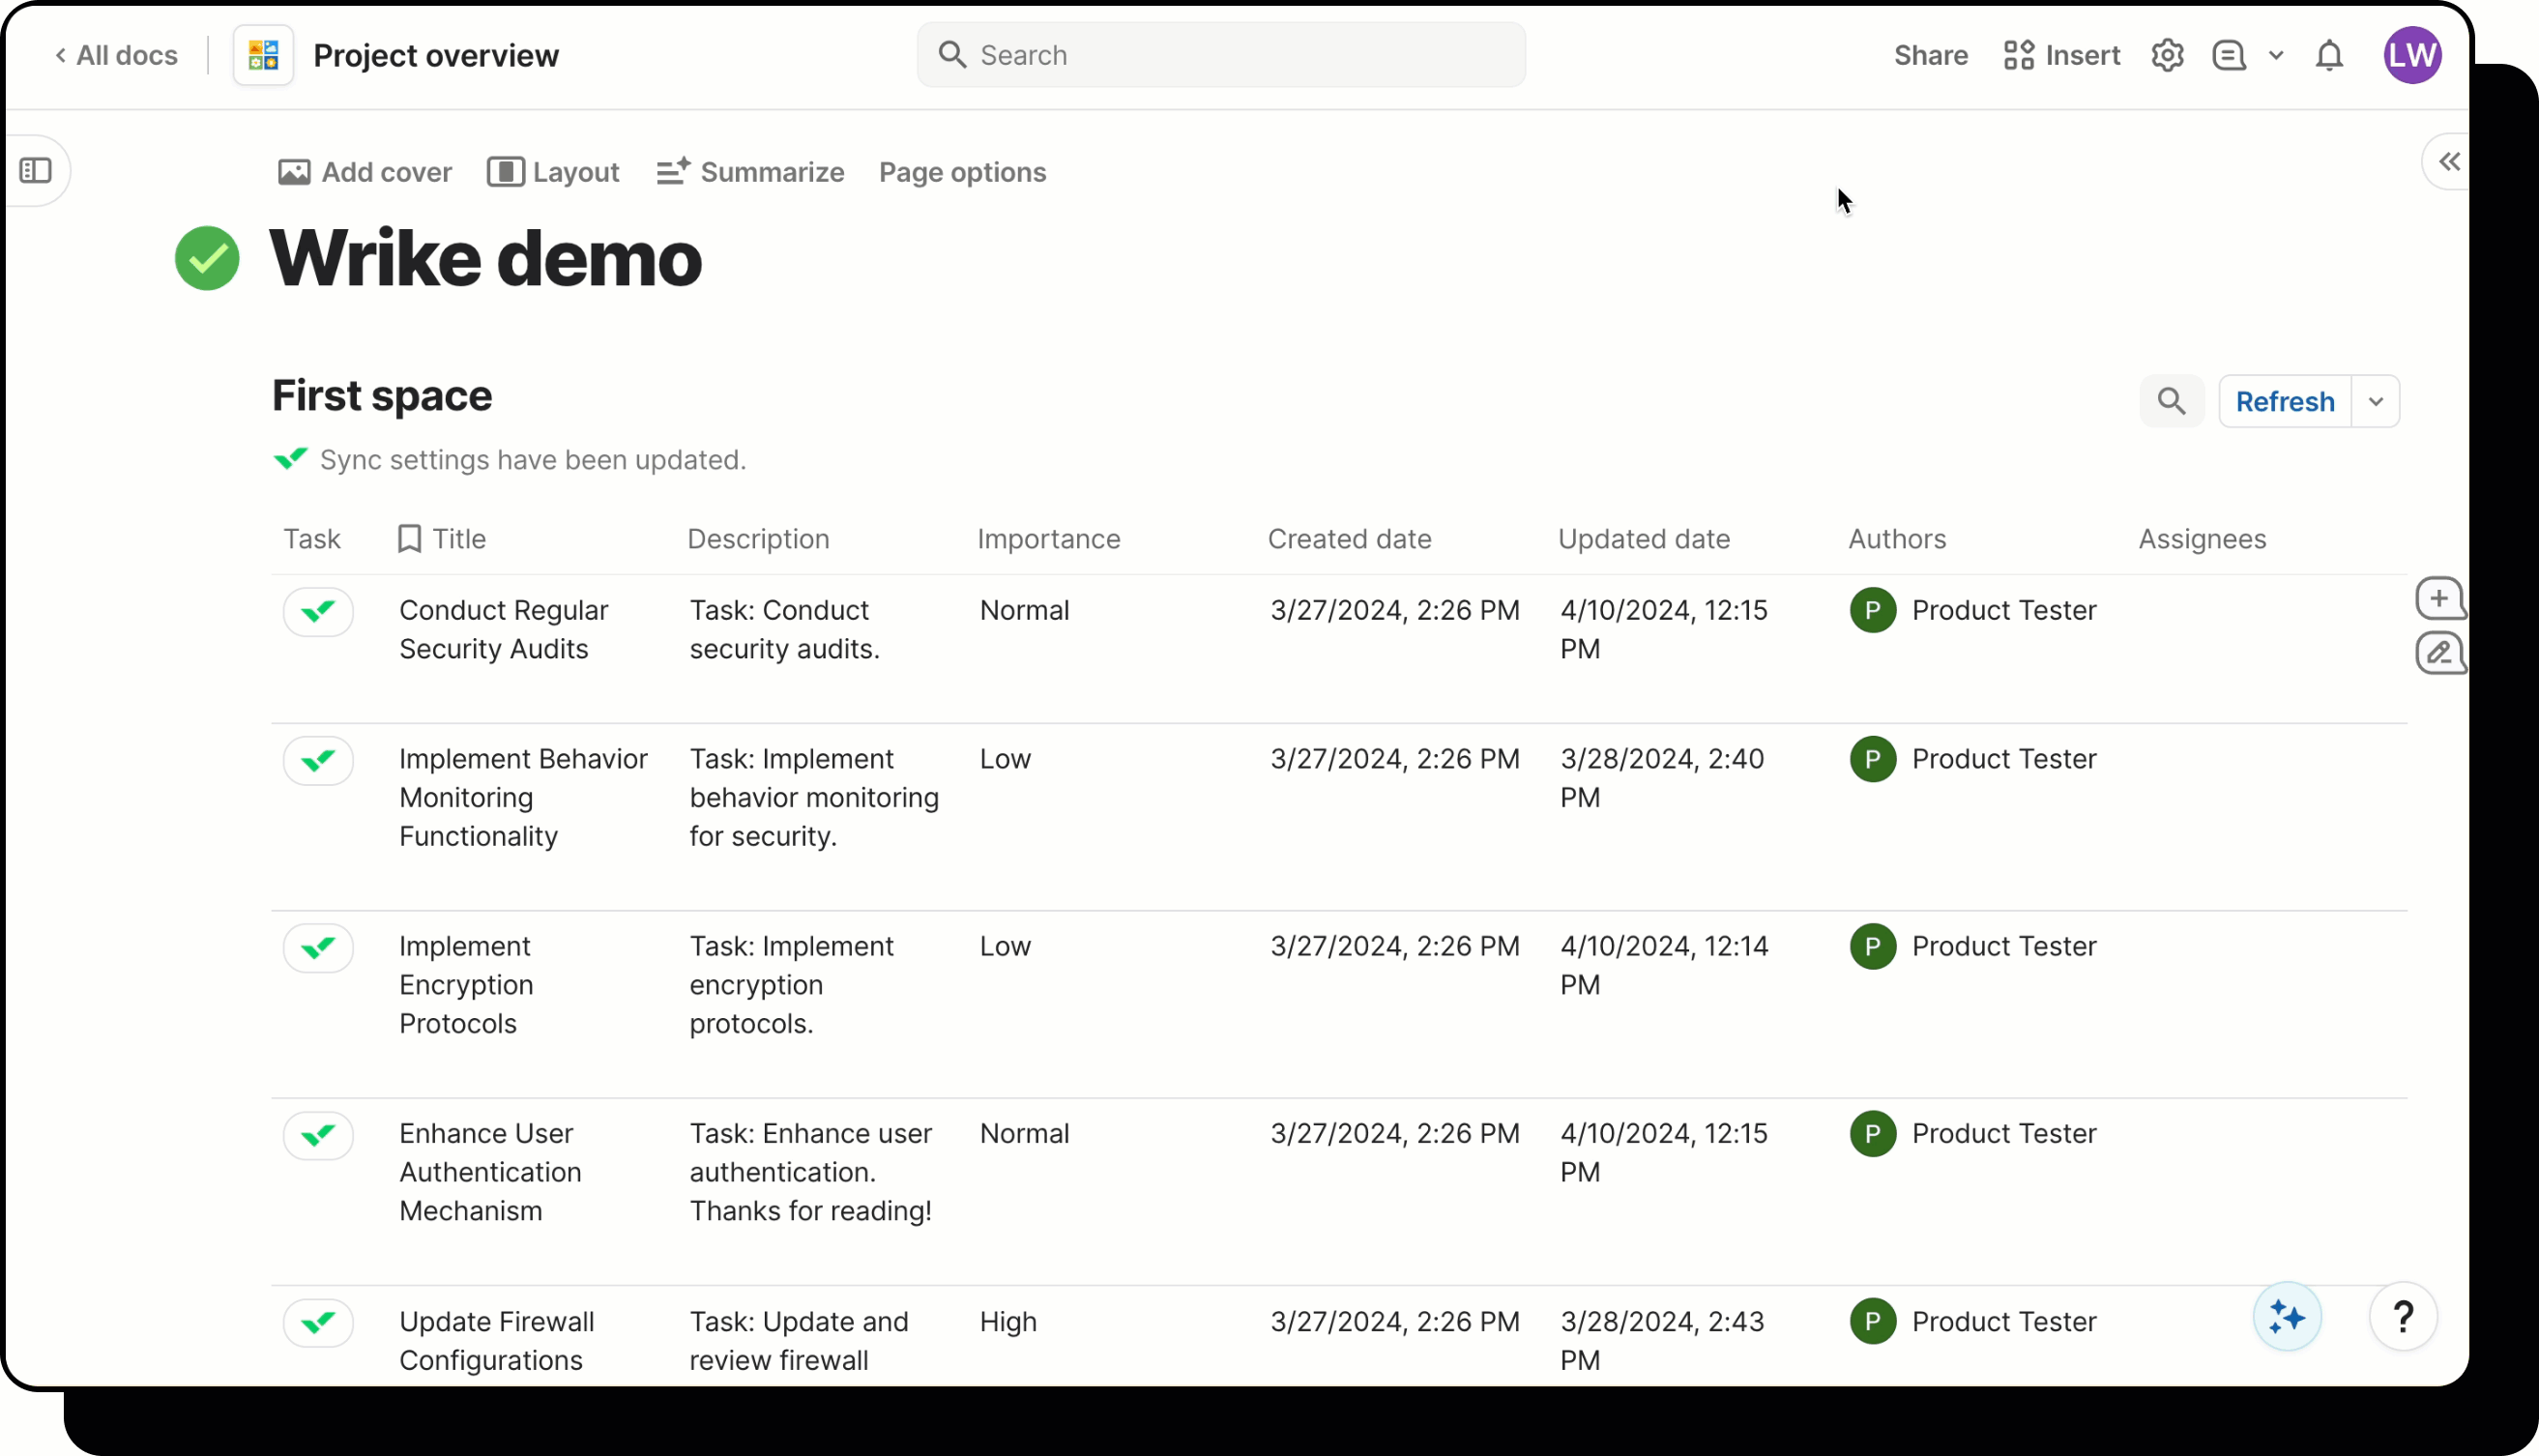This screenshot has height=1456, width=2539.
Task: Expand the comments dropdown arrow
Action: click(x=2276, y=56)
